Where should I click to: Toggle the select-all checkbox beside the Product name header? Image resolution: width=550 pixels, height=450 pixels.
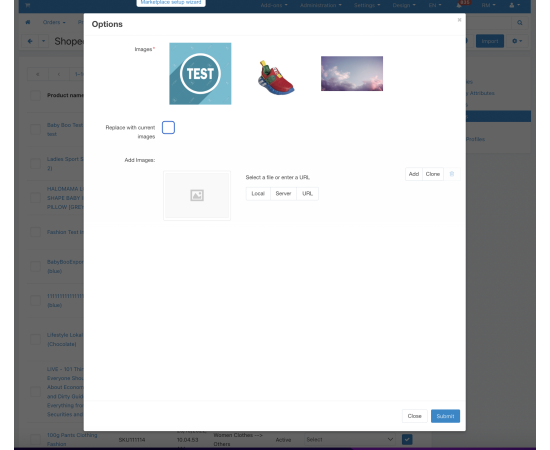coord(35,95)
